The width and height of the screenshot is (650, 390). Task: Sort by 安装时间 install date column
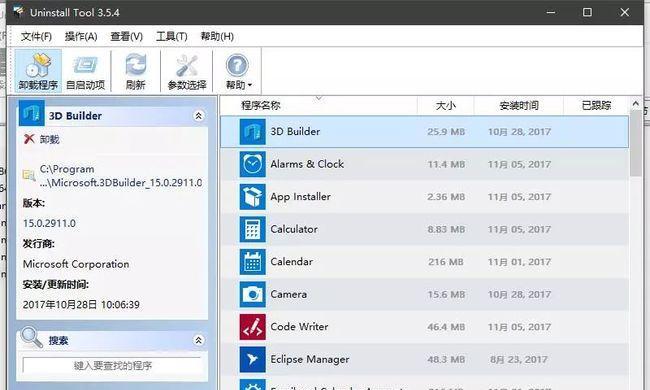[519, 105]
